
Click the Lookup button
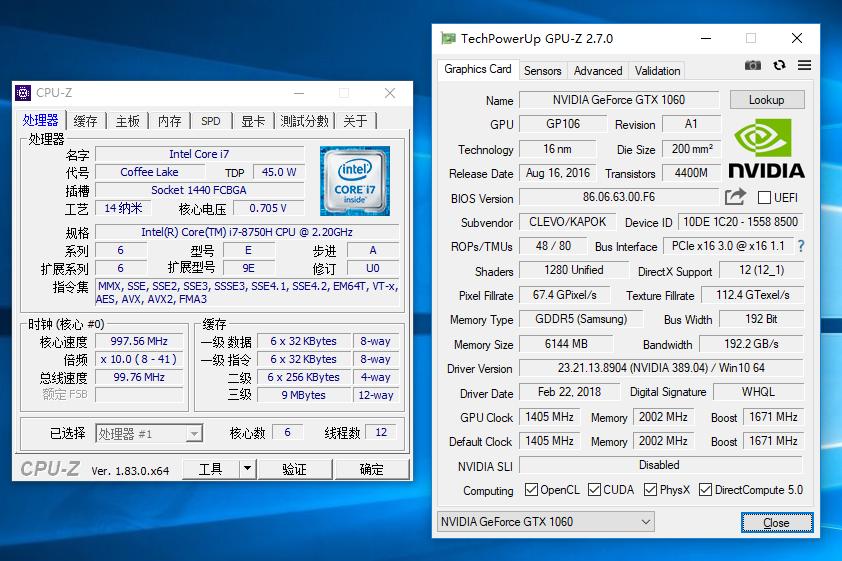tap(766, 100)
